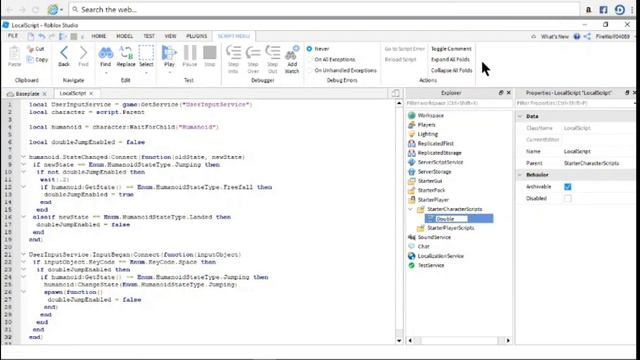Image resolution: width=640 pixels, height=360 pixels.
Task: Click the Paste icon in Clipboard
Action: (14, 54)
